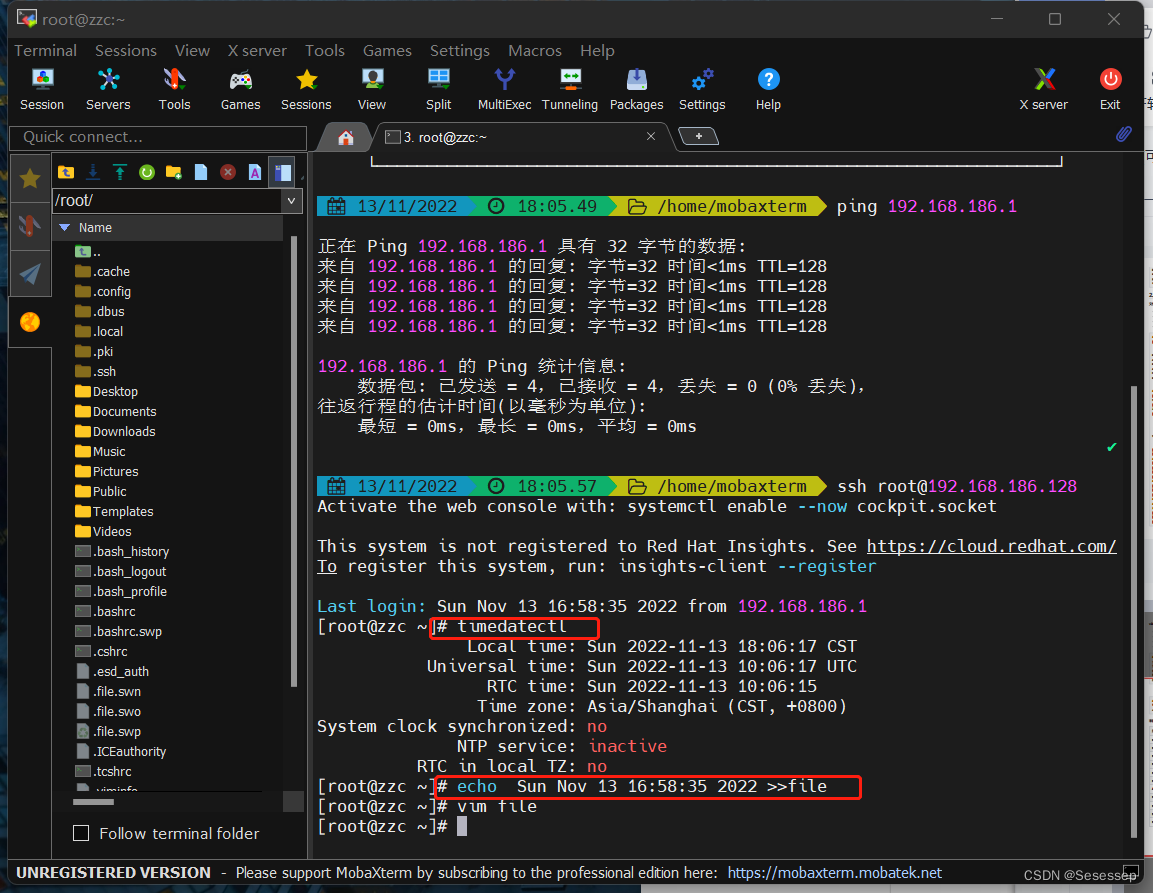Open the View menu

[193, 51]
